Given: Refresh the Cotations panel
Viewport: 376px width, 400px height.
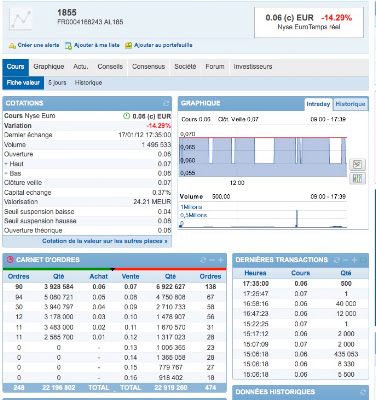Looking at the screenshot, I should tap(166, 103).
